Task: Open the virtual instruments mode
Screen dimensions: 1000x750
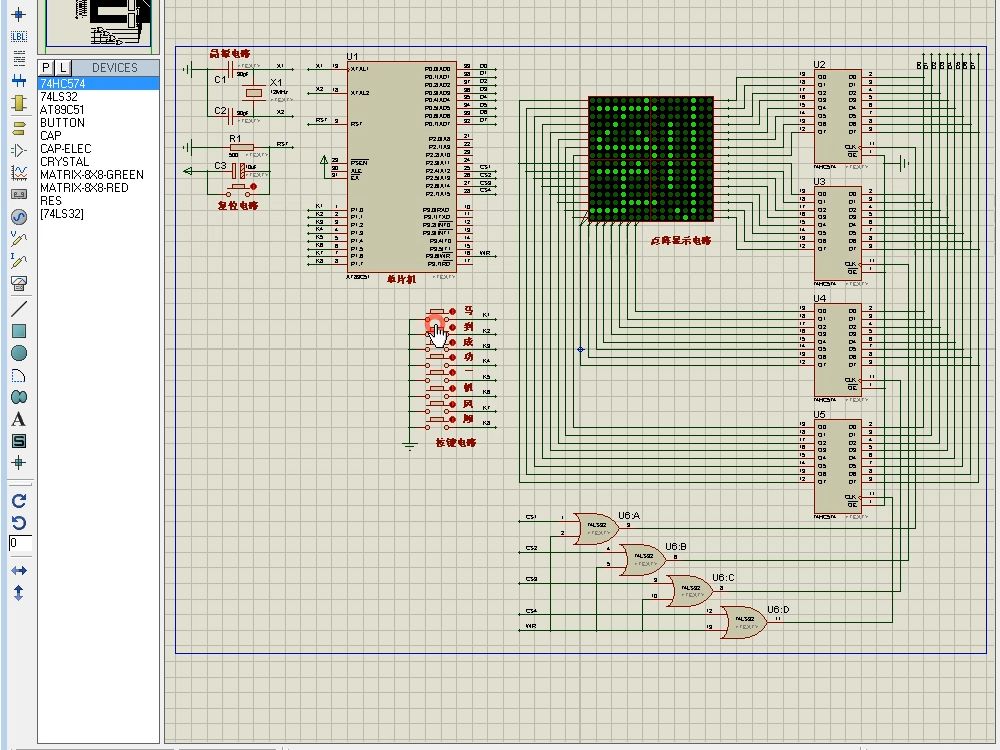Action: coord(18,283)
